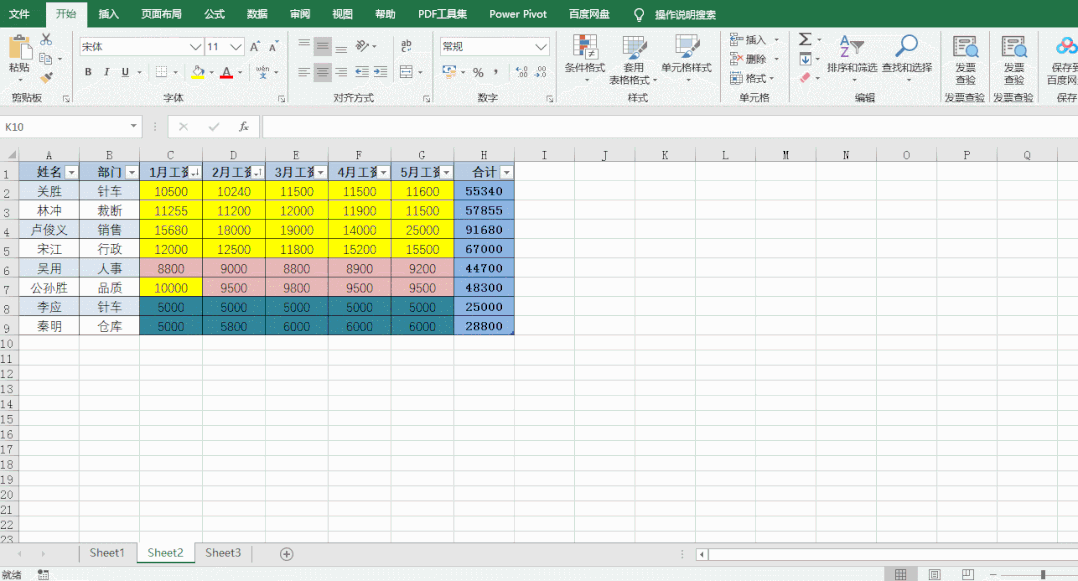This screenshot has height=581, width=1078.
Task: Toggle middle vertical alignment
Action: point(322,47)
